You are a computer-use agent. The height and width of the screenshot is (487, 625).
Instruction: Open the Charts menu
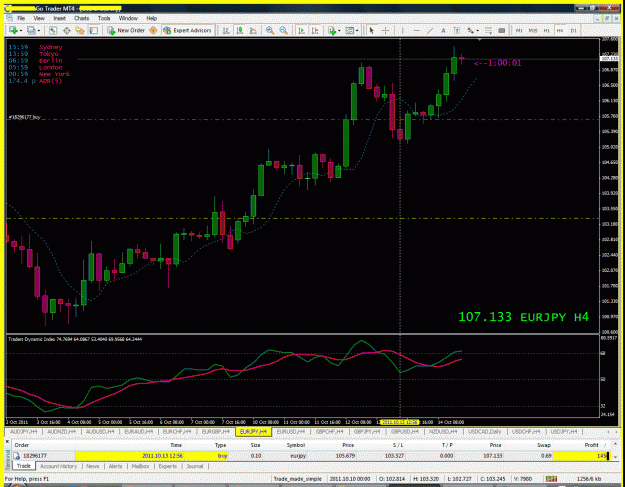[x=81, y=18]
